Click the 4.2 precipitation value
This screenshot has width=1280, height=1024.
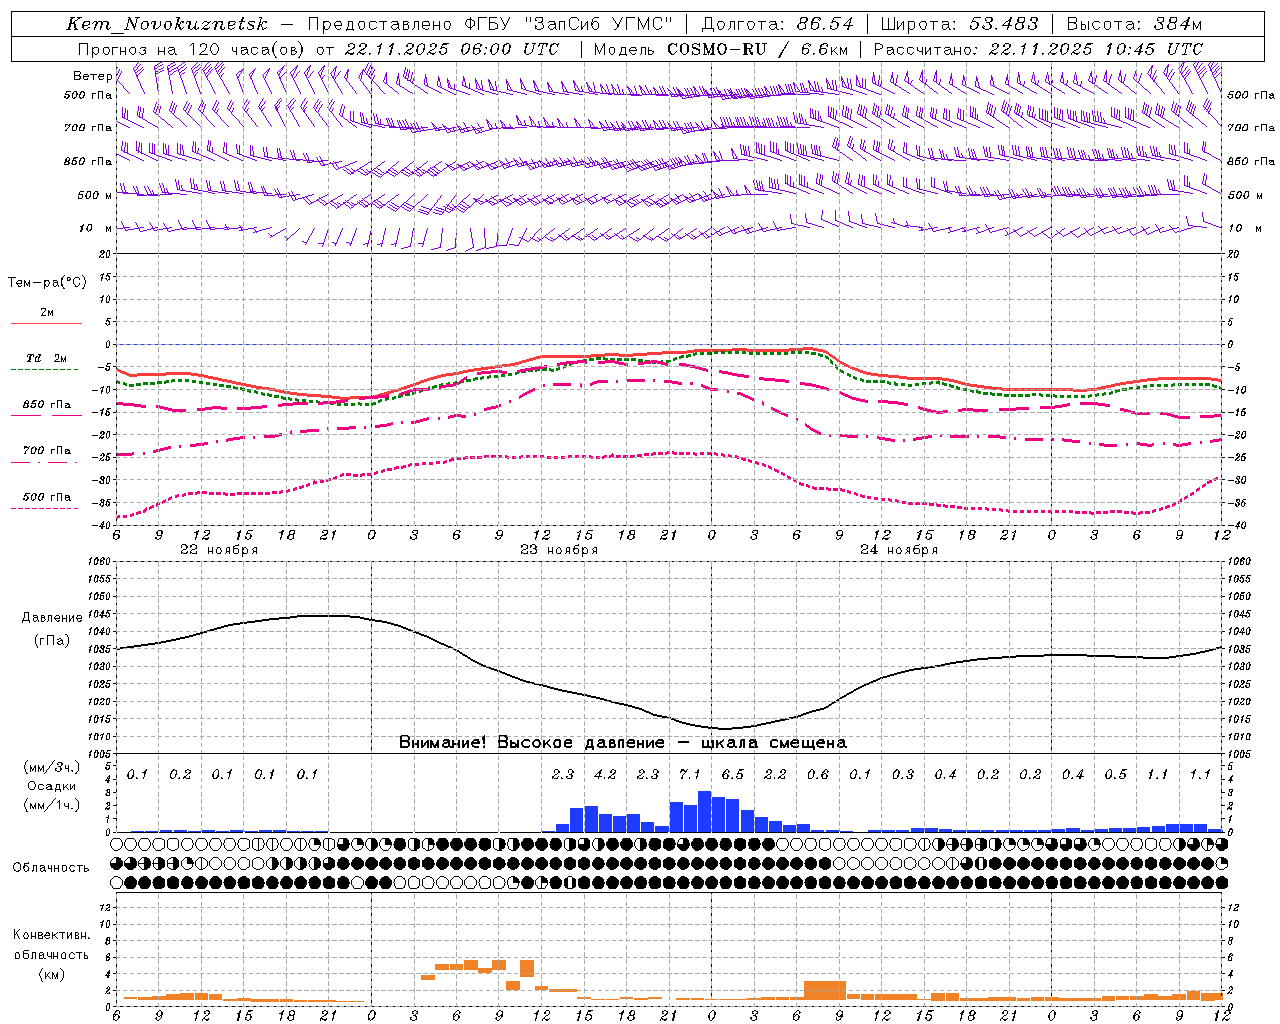(605, 774)
